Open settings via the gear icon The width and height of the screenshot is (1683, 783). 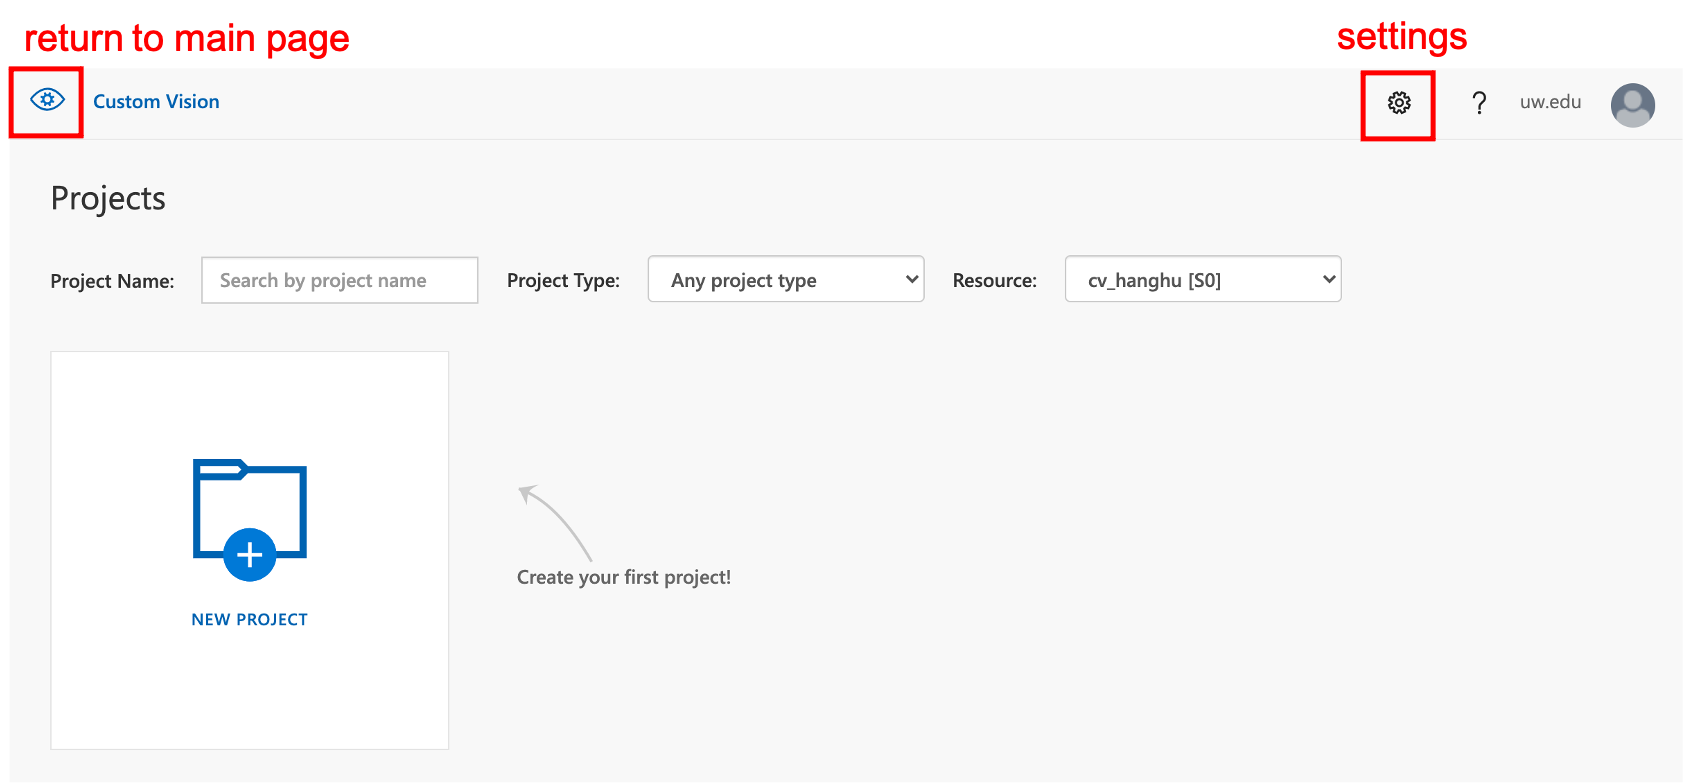pyautogui.click(x=1398, y=102)
